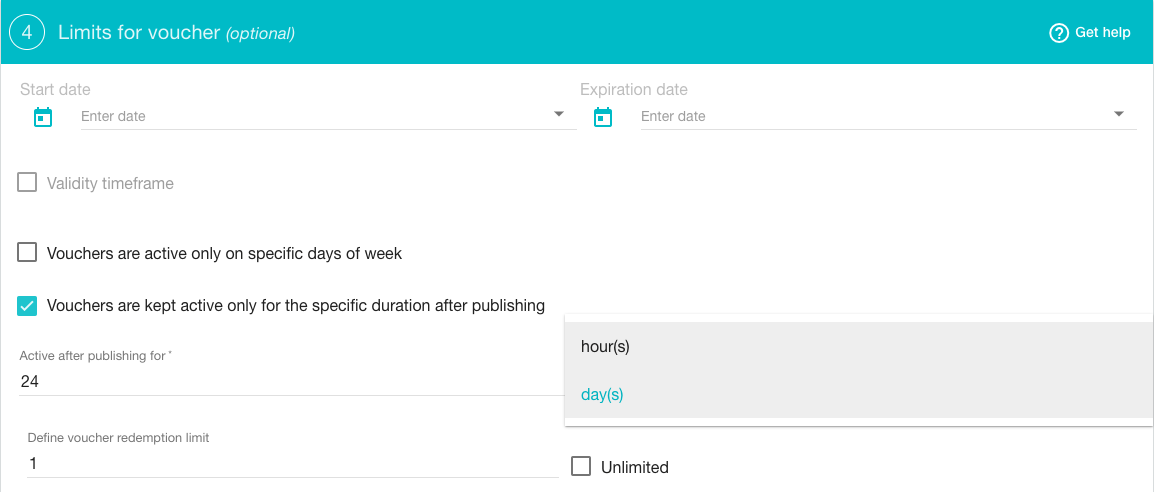Expand the Start date dropdown arrow
This screenshot has width=1154, height=492.
pos(559,114)
